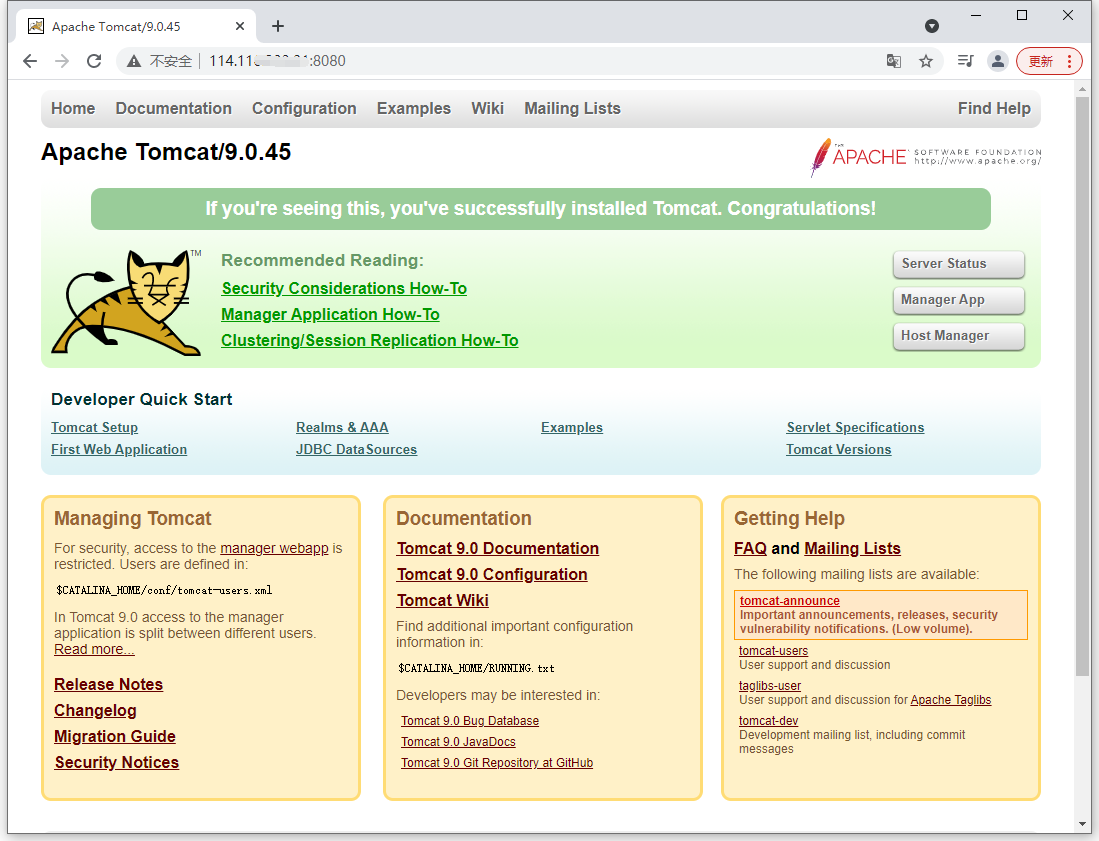This screenshot has width=1099, height=841.
Task: Click the Server Status button
Action: [958, 264]
